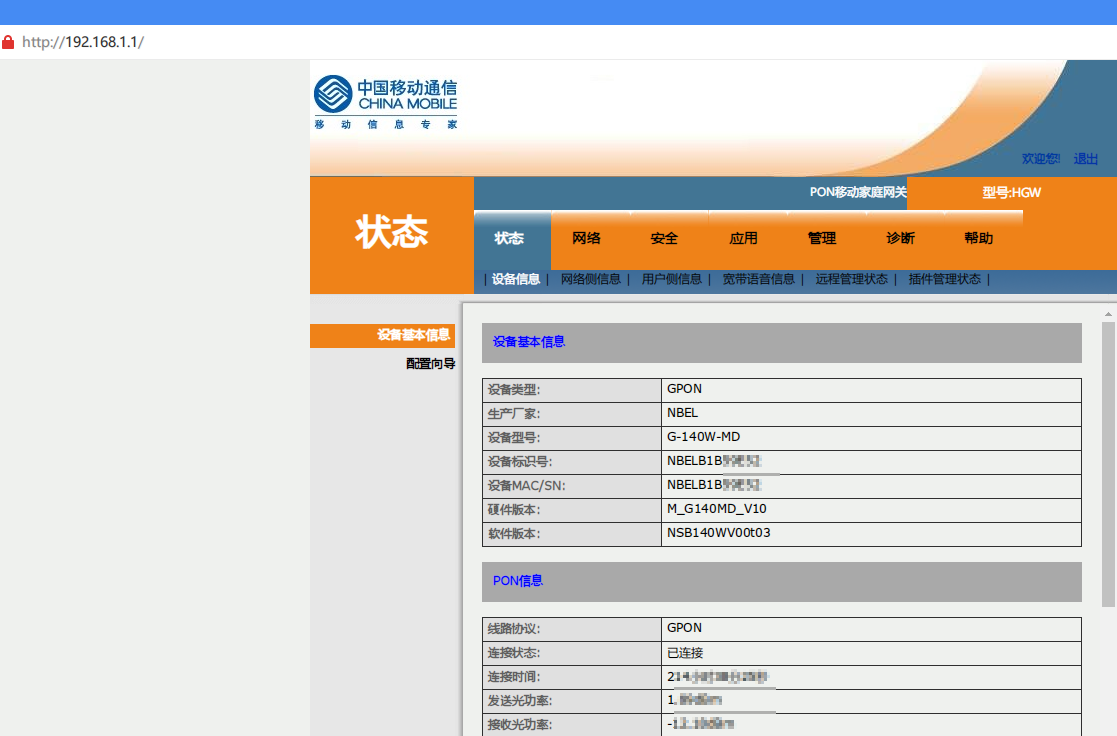Open the 帮助 tab
The image size is (1117, 736).
[978, 238]
